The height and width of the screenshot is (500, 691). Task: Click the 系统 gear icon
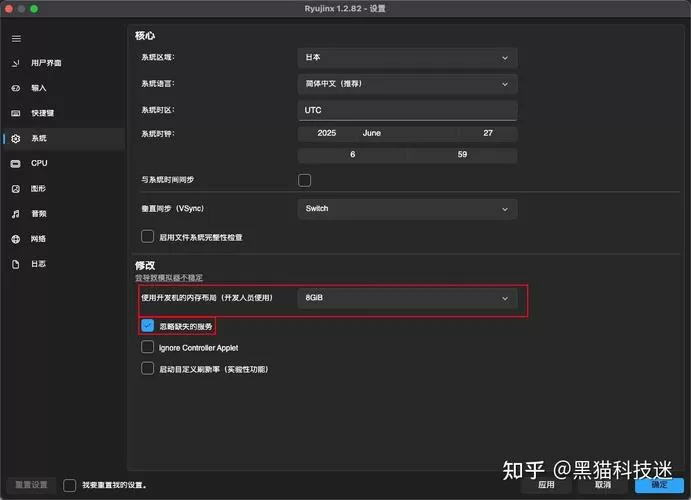click(16, 138)
